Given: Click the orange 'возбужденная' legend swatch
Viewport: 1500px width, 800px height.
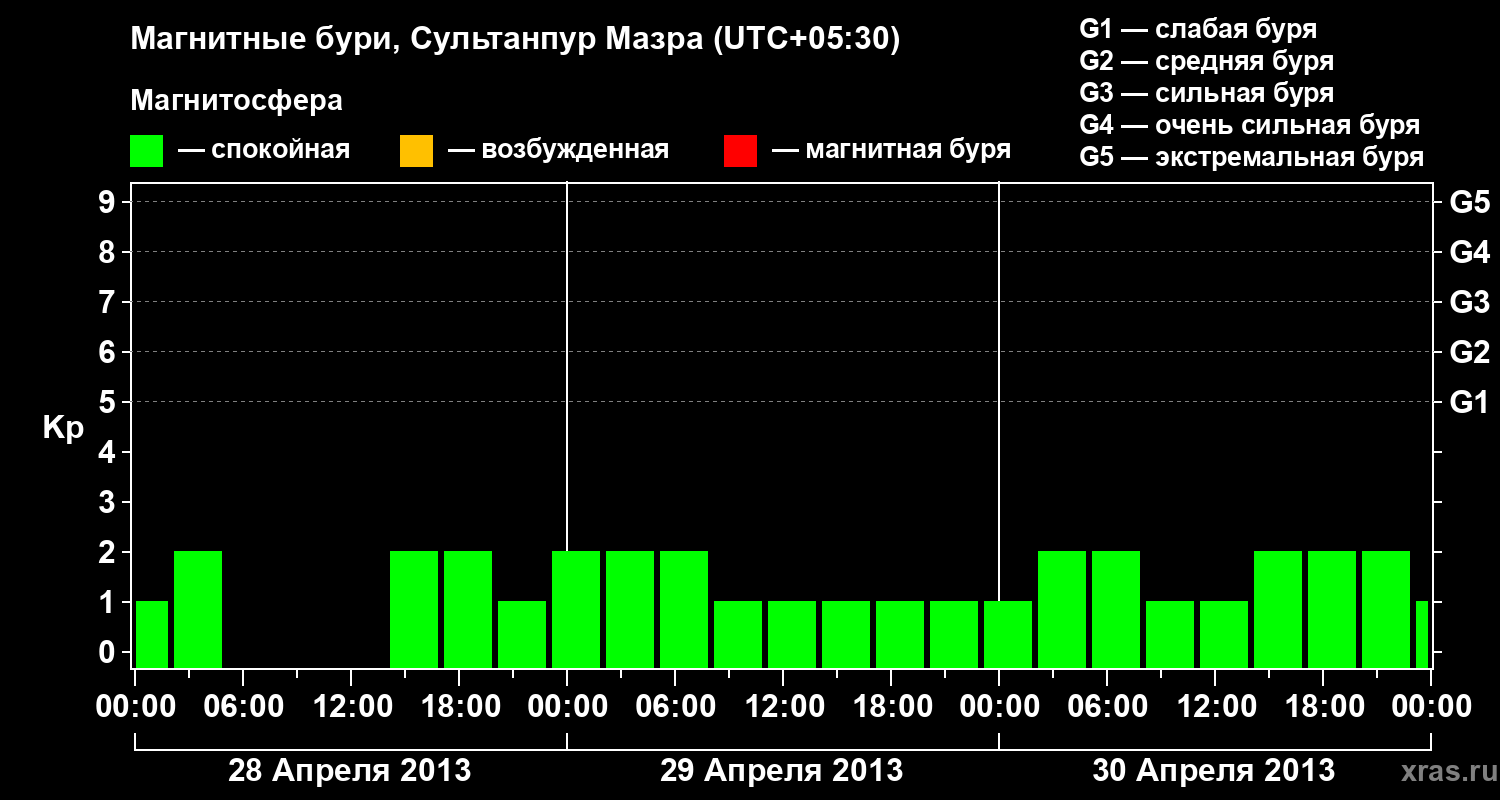Looking at the screenshot, I should point(416,151).
